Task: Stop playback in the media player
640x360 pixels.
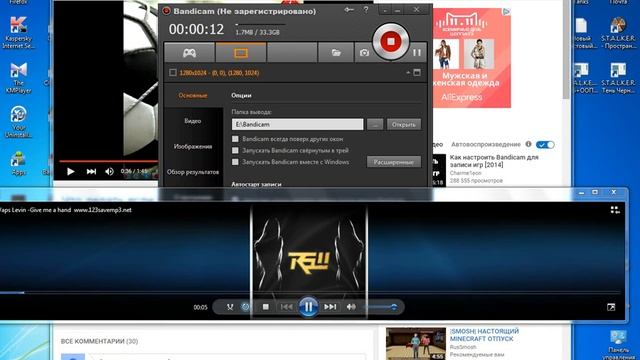Action: tap(266, 307)
